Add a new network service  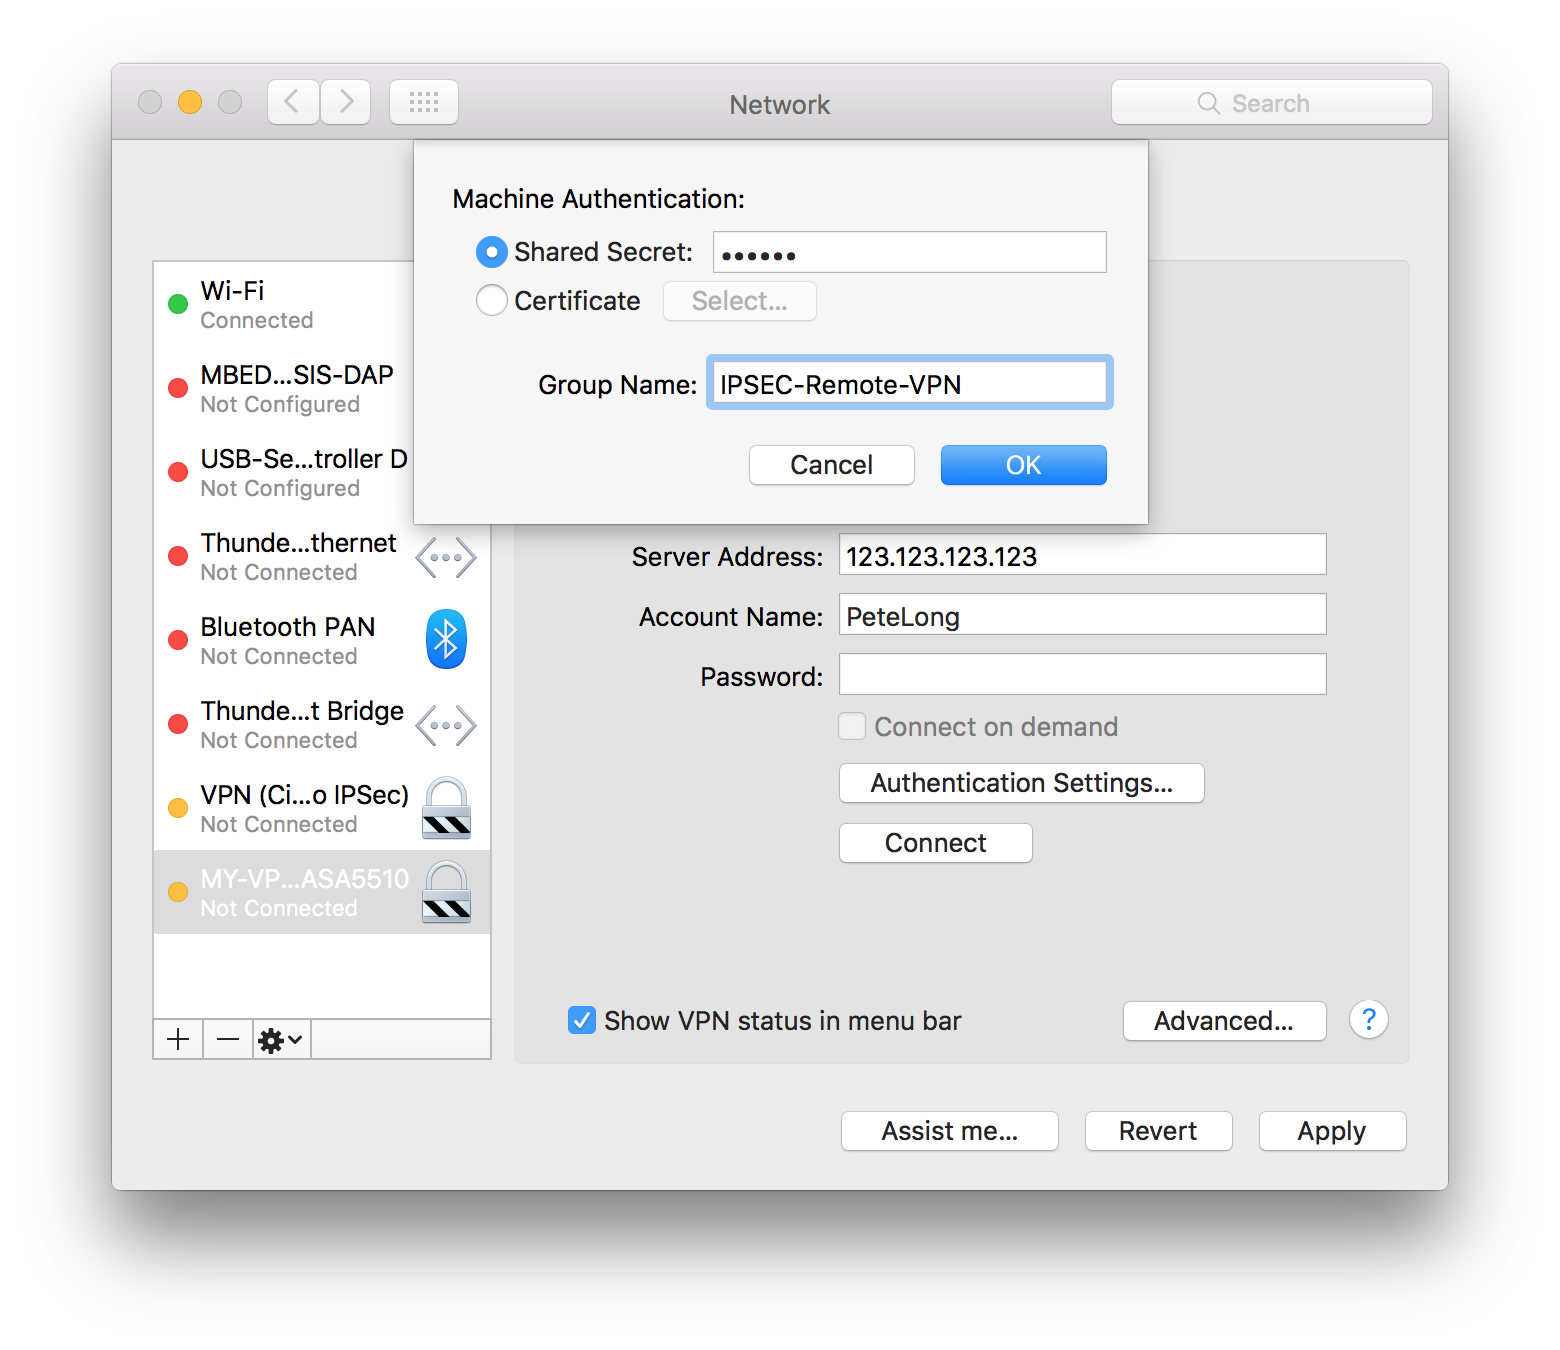tap(178, 1040)
